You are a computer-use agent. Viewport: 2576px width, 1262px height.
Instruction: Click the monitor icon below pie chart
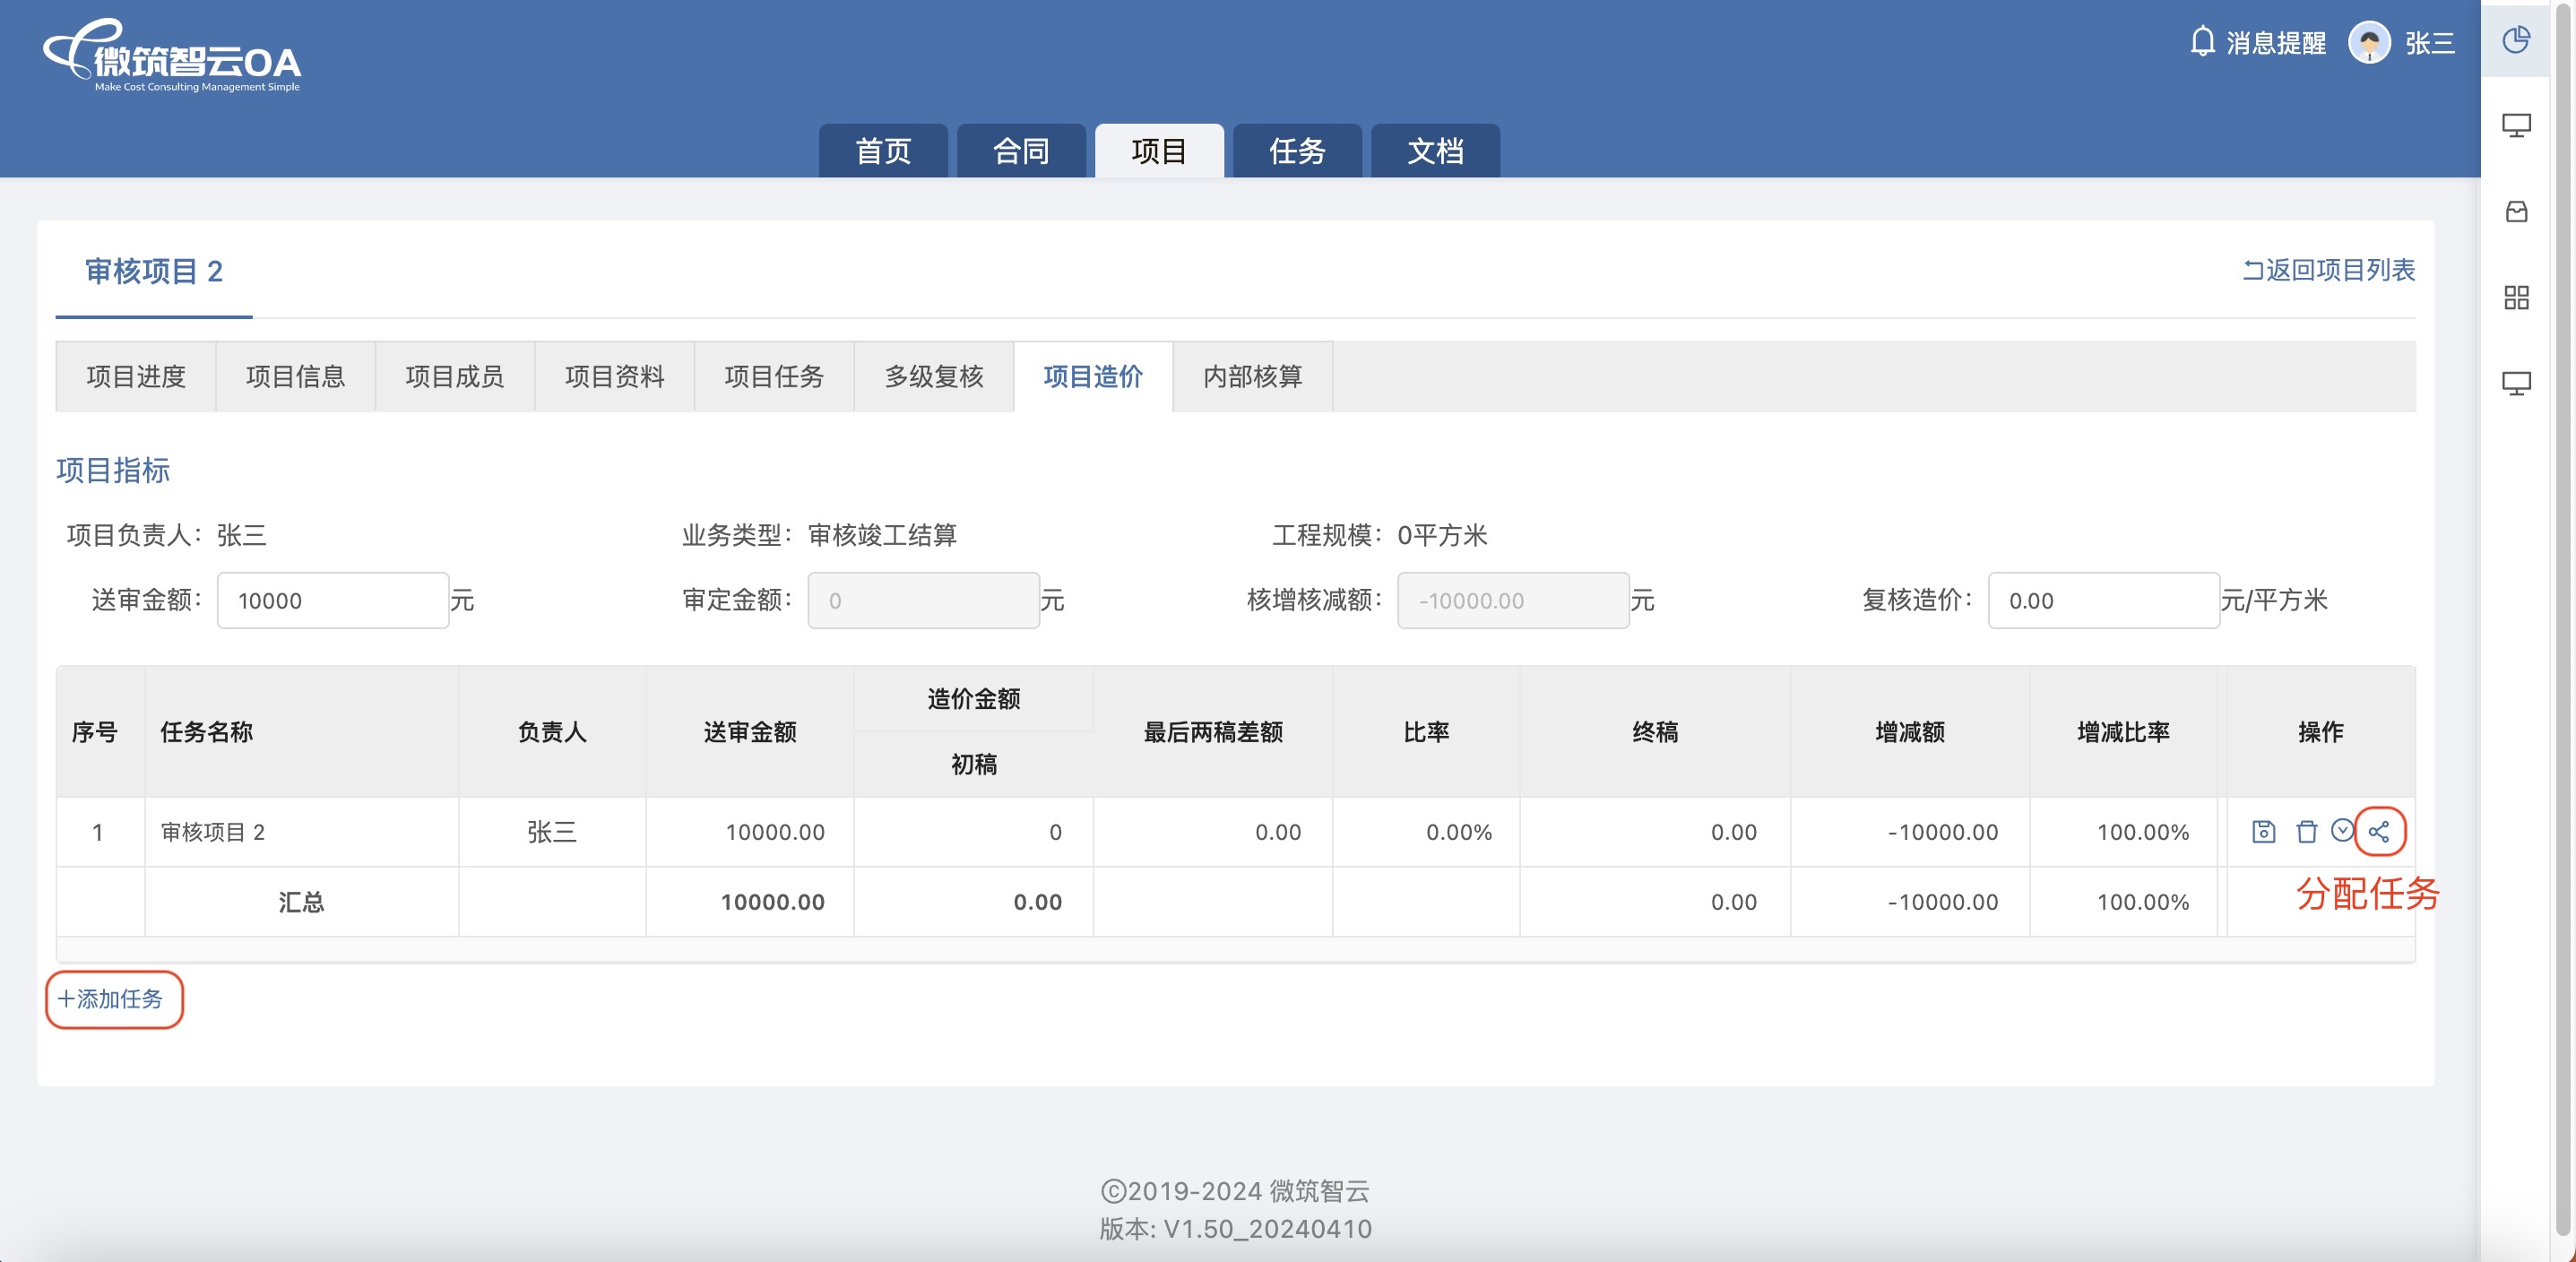coord(2516,125)
